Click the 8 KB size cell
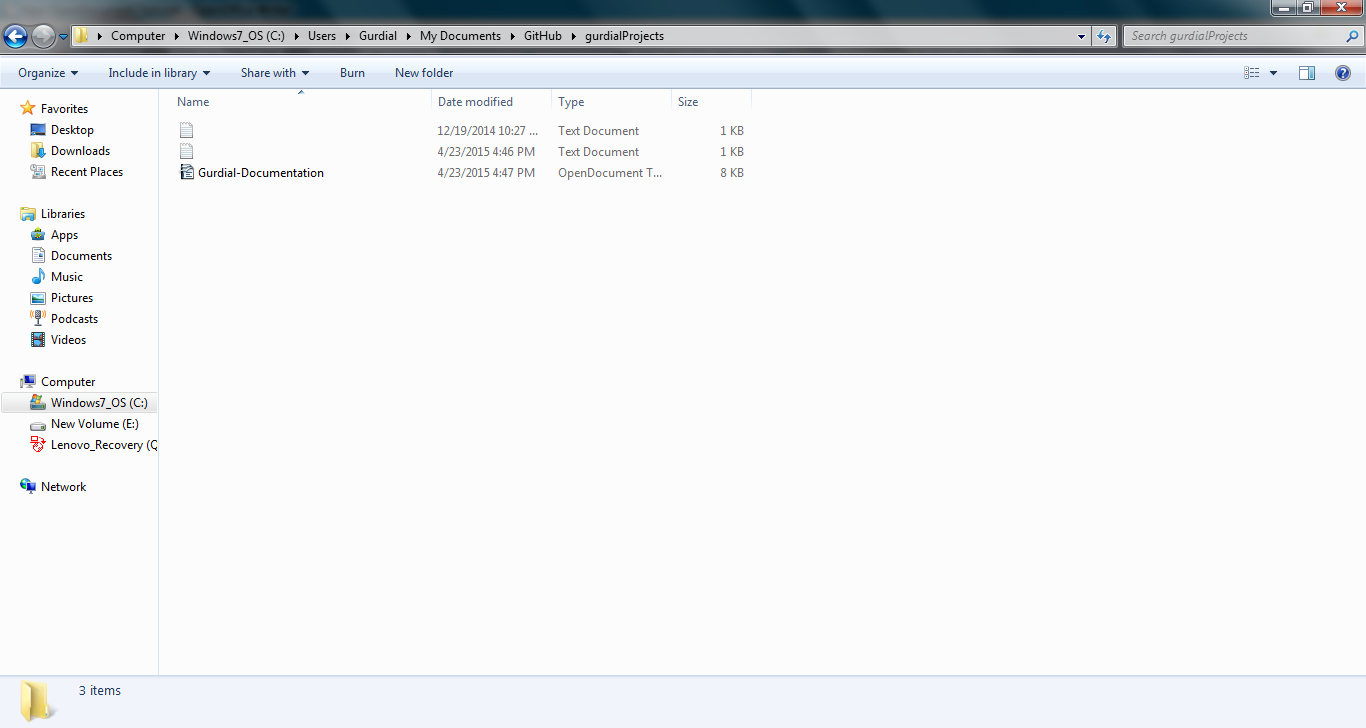The height and width of the screenshot is (728, 1366). 731,173
